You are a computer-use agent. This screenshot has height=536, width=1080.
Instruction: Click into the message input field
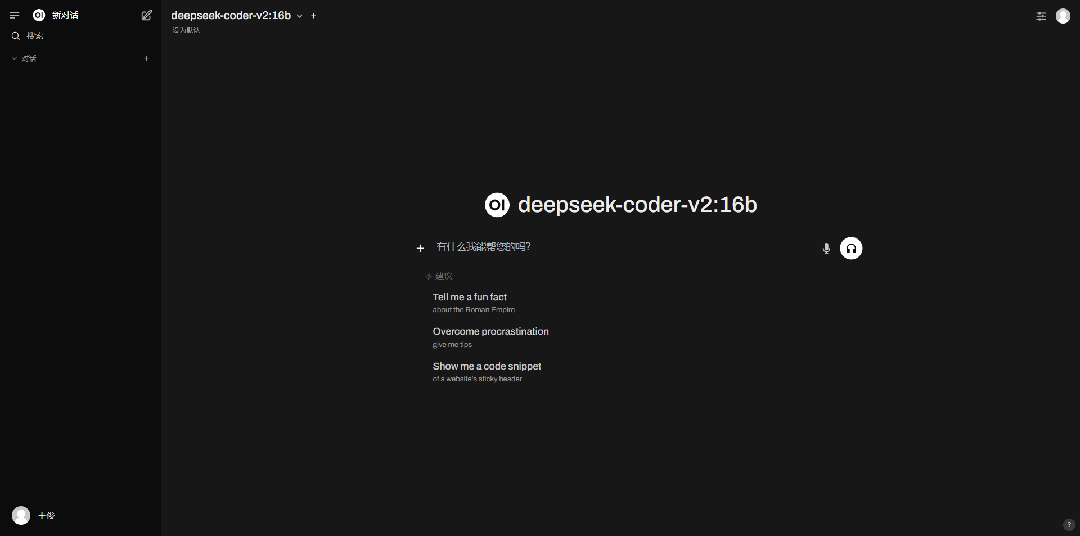[x=620, y=247]
